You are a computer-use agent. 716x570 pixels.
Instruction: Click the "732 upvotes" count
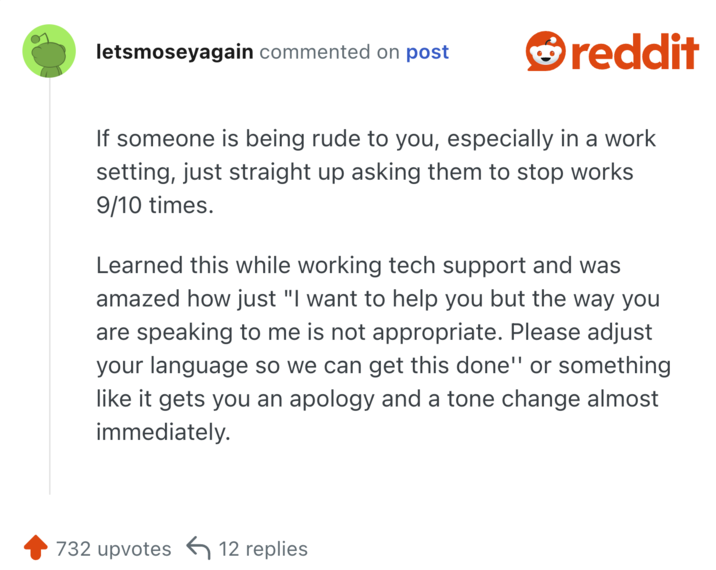[x=113, y=548]
